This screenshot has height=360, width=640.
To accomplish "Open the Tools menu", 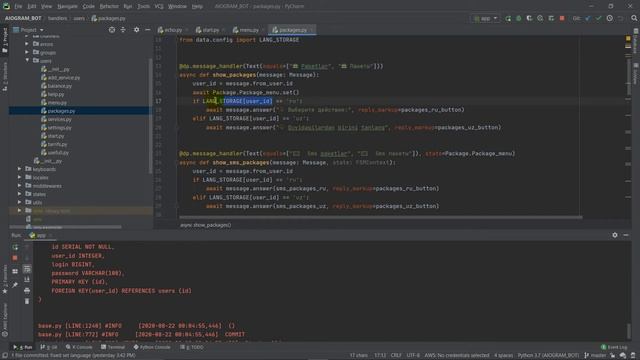I will (143, 6).
